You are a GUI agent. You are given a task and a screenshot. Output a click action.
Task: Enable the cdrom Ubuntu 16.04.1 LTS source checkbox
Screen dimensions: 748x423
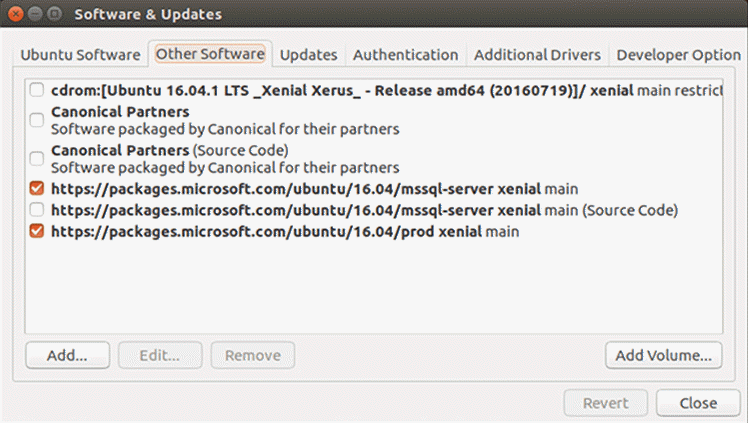tap(37, 90)
